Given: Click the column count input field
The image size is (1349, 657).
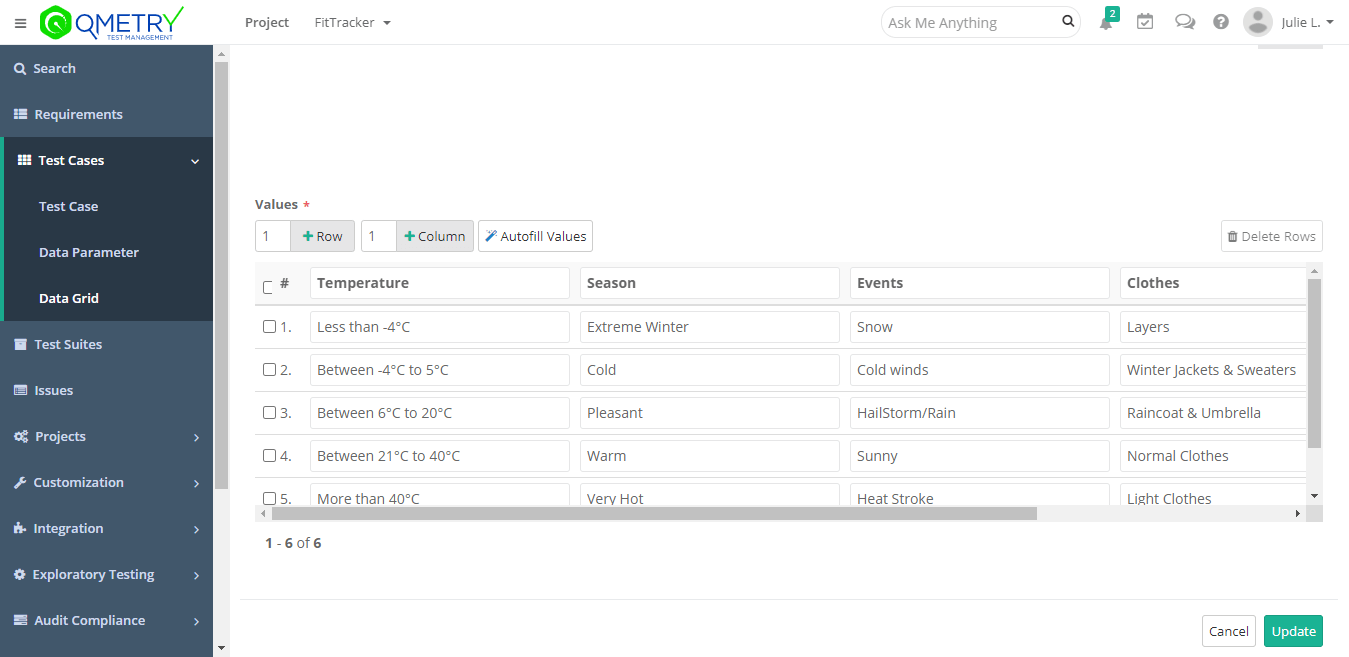Looking at the screenshot, I should 379,236.
